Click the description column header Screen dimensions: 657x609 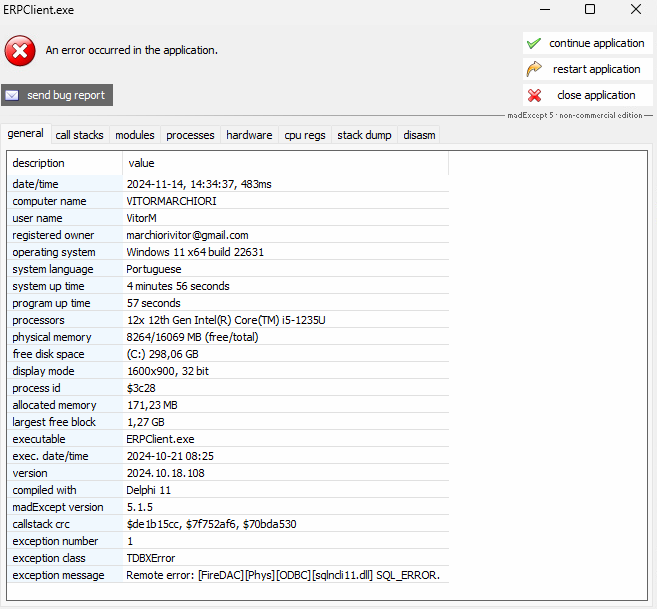tap(39, 163)
